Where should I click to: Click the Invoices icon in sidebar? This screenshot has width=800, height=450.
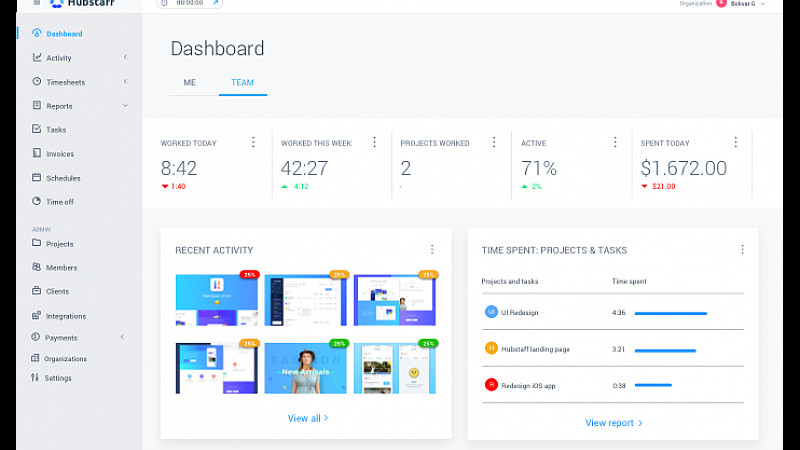point(37,153)
